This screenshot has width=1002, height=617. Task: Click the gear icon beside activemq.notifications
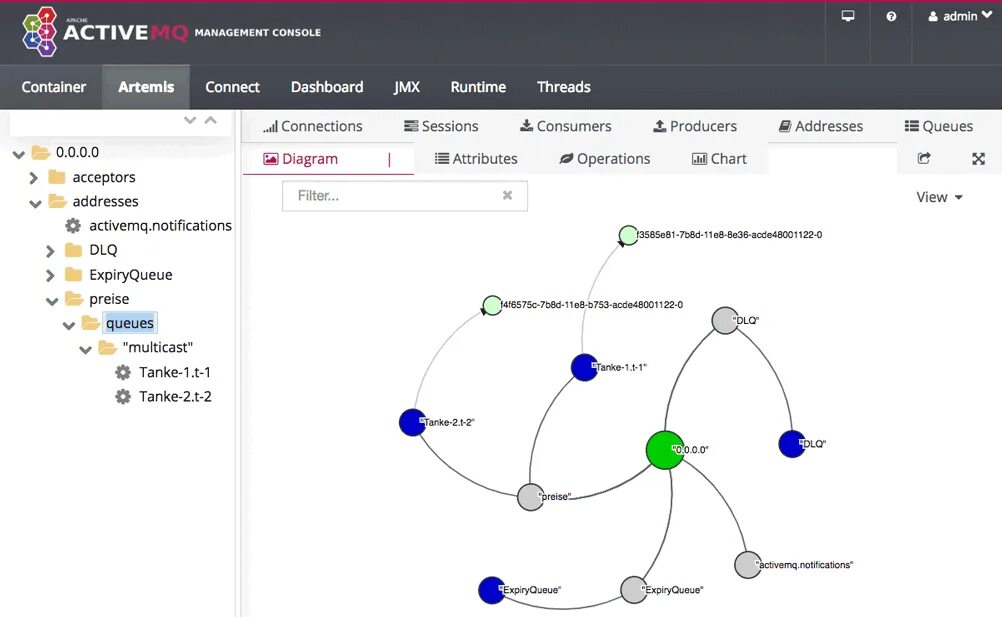pyautogui.click(x=73, y=225)
